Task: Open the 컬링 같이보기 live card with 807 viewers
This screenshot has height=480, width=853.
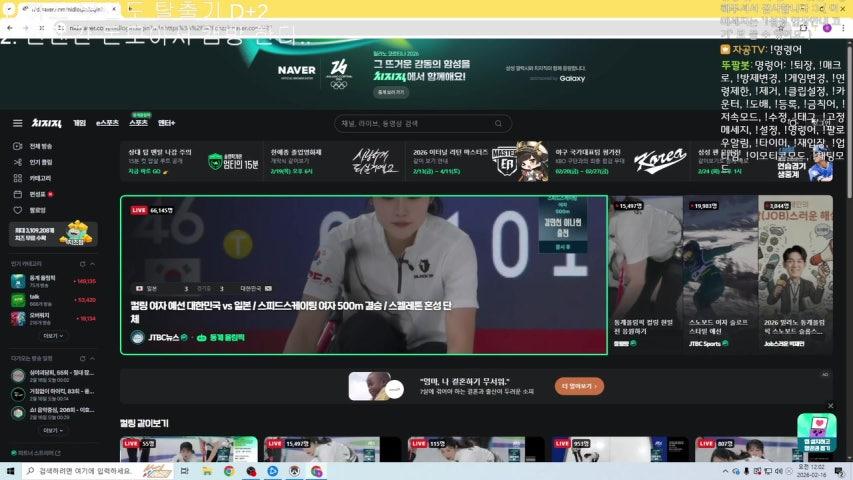Action: (x=763, y=449)
